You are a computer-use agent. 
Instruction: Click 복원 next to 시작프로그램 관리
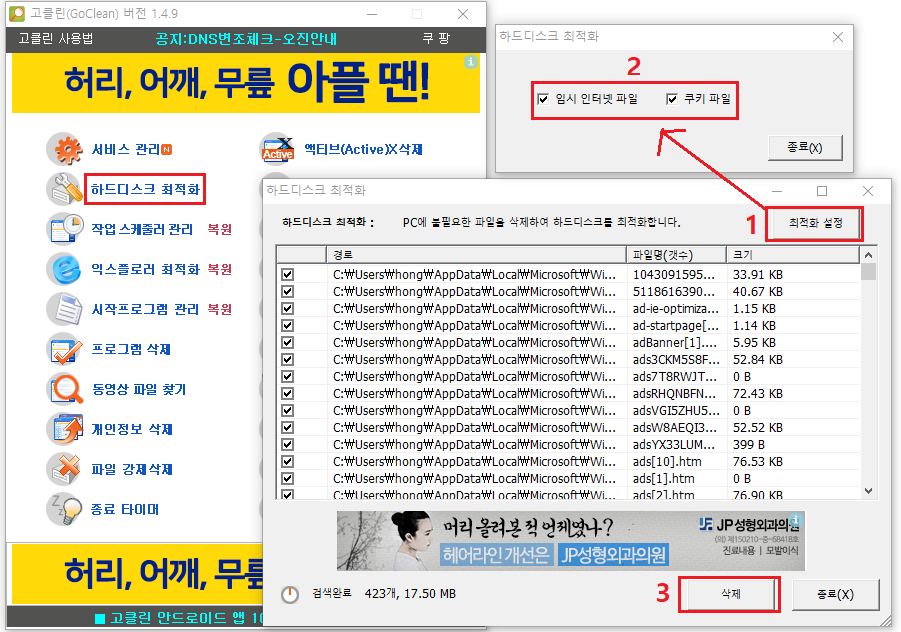pos(220,310)
